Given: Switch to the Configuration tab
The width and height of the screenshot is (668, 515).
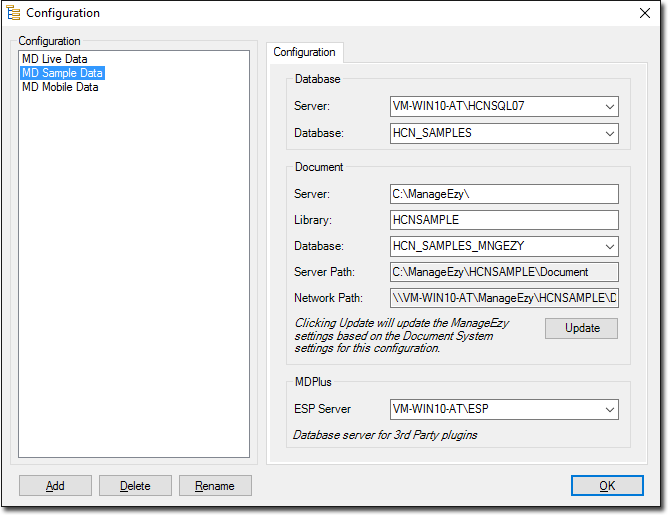Looking at the screenshot, I should (x=304, y=52).
